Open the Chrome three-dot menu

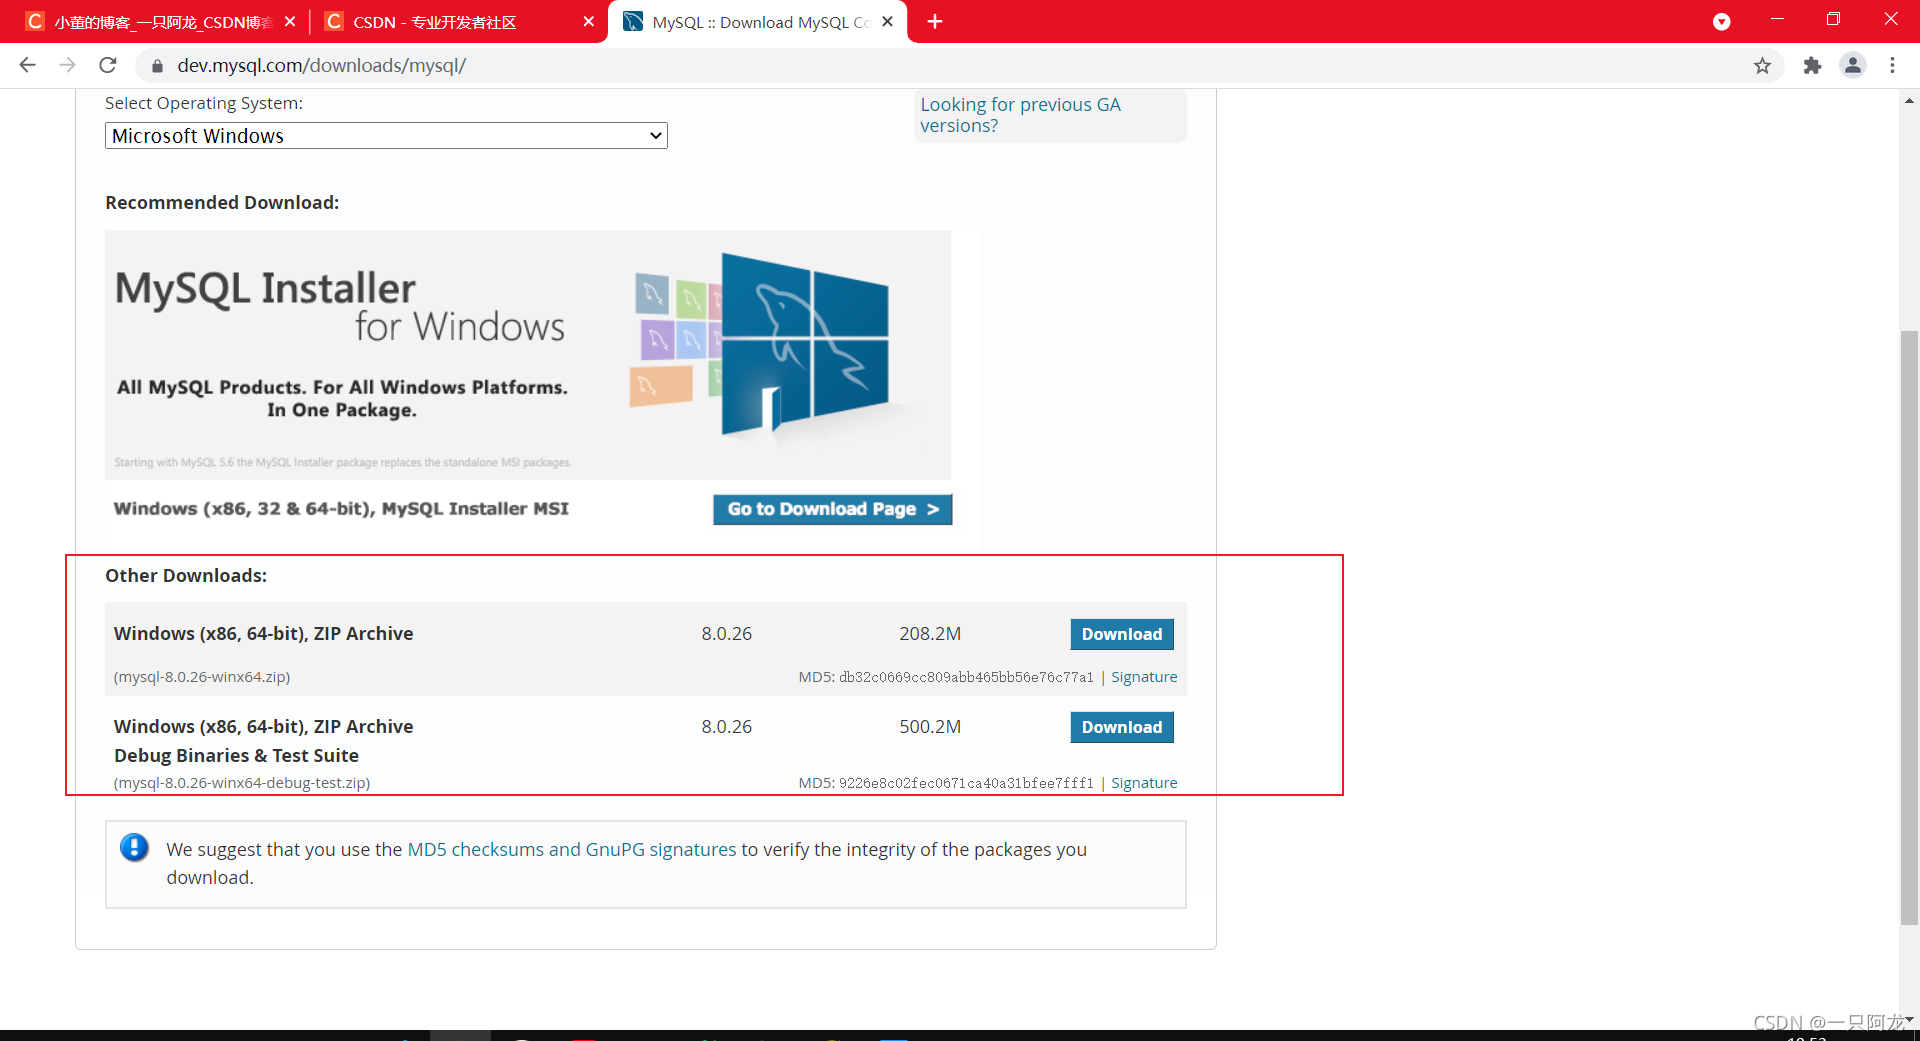pyautogui.click(x=1892, y=65)
